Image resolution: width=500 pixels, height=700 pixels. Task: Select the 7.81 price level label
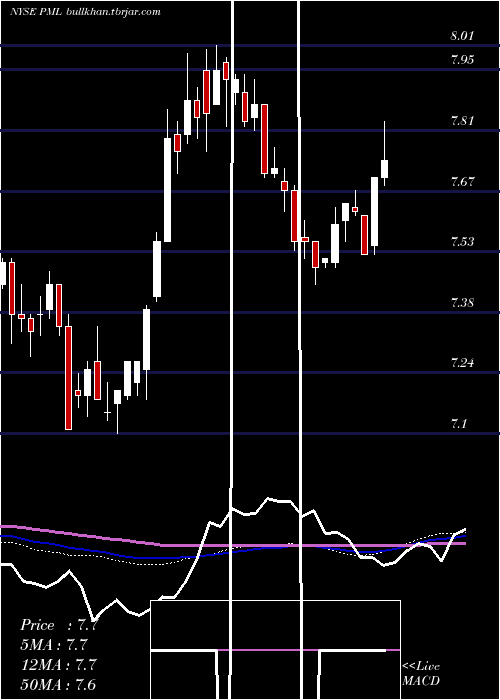point(462,121)
